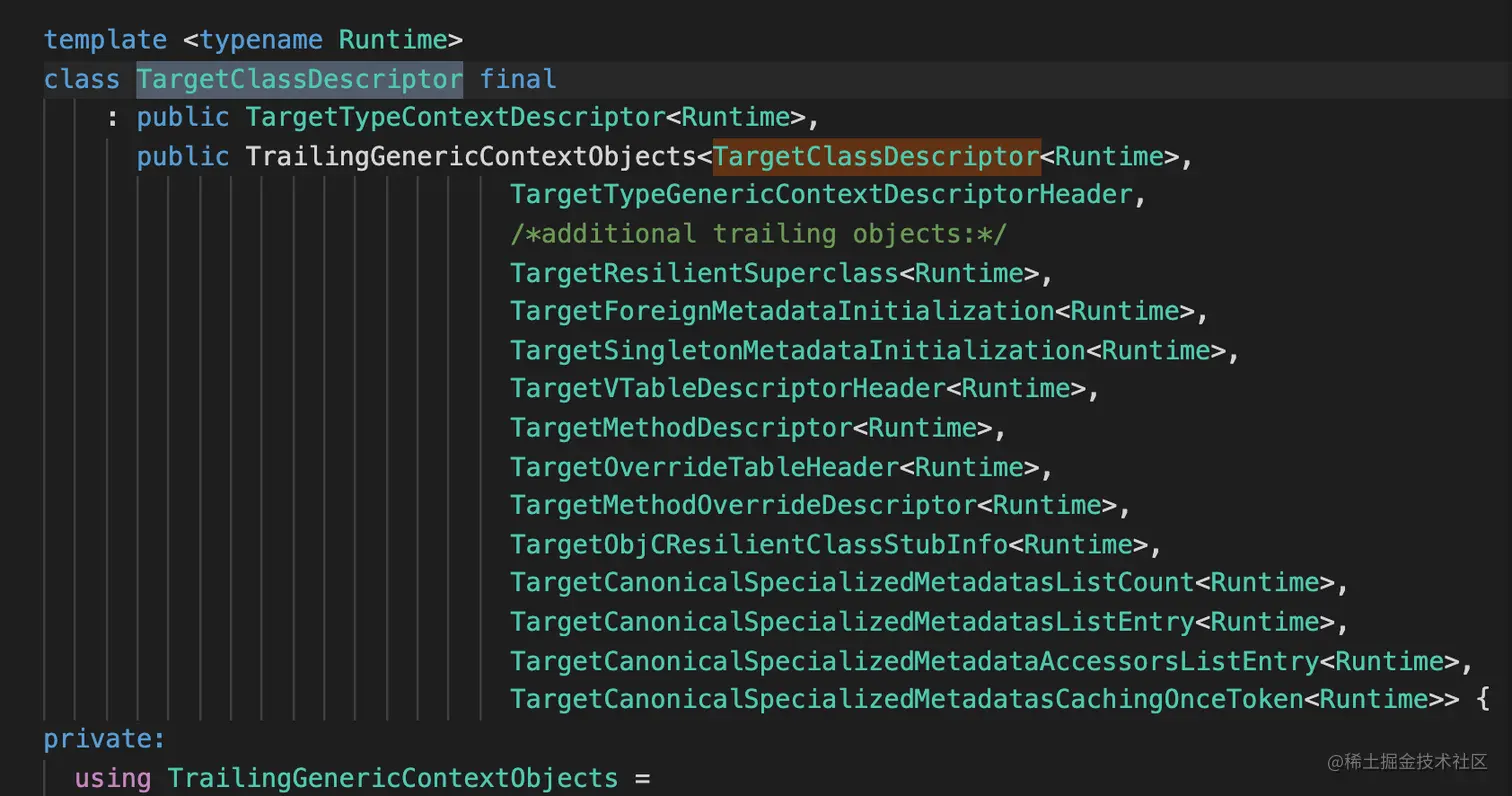Image resolution: width=1512 pixels, height=796 pixels.
Task: Click the selected TargetClassDescriptor class name after 'class'
Action: pyautogui.click(x=299, y=78)
